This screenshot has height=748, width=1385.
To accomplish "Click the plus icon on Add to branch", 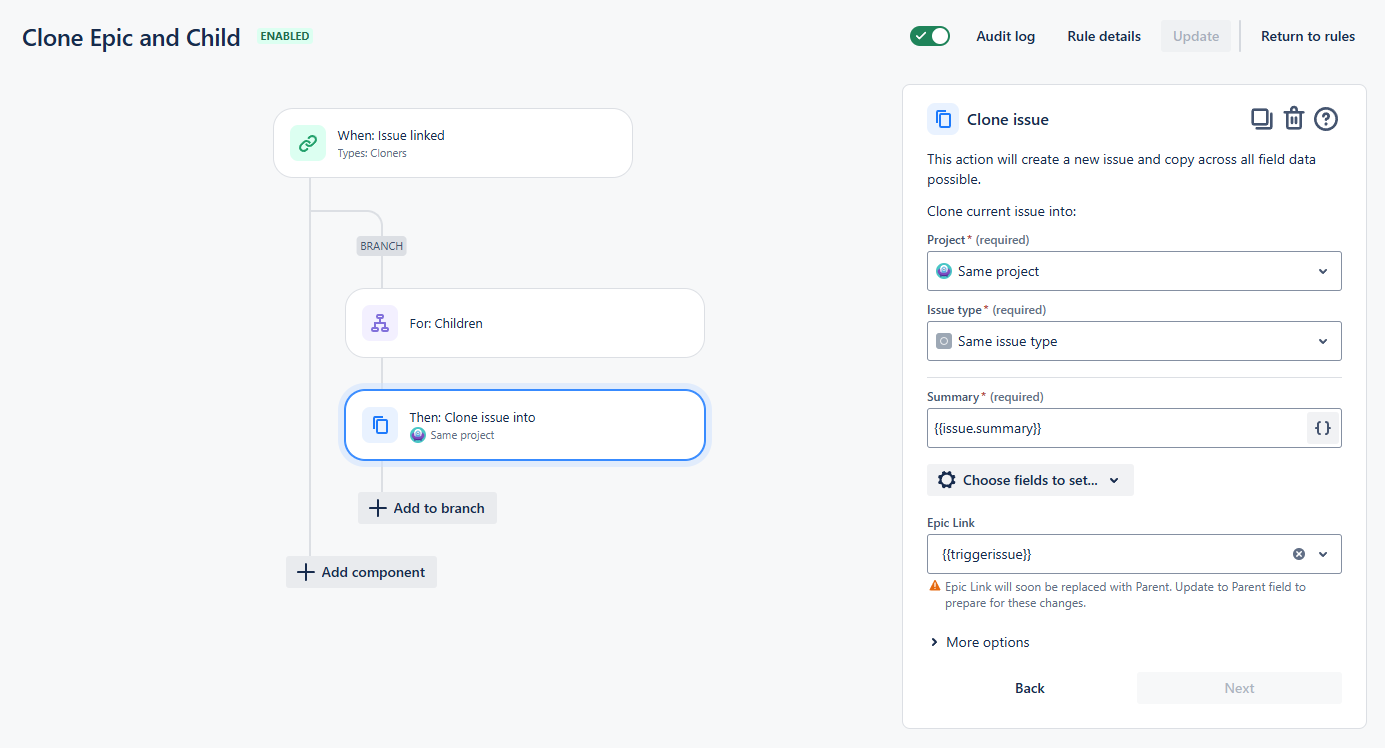I will tap(377, 508).
